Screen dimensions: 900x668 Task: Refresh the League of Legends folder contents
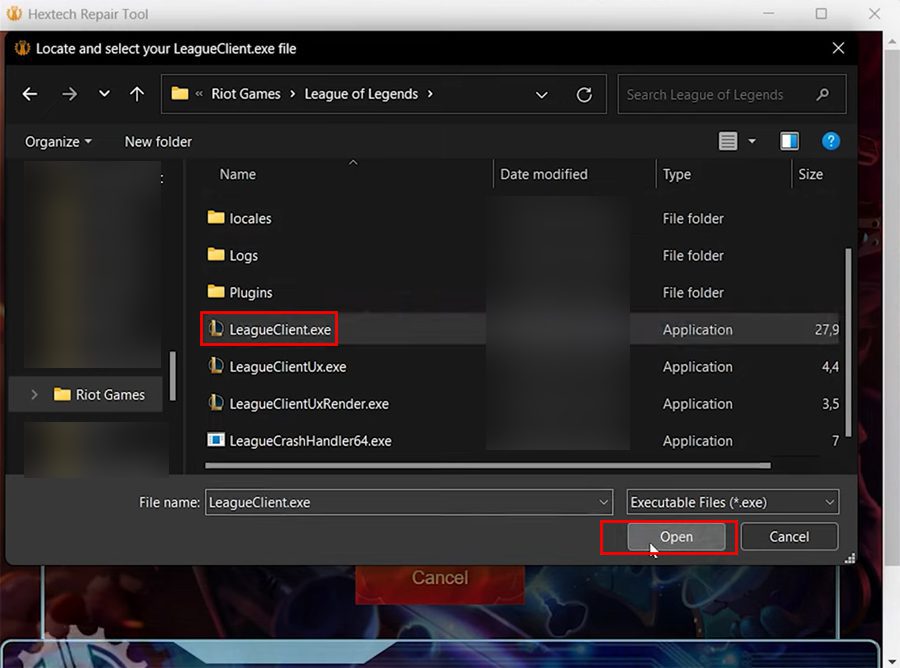click(585, 94)
